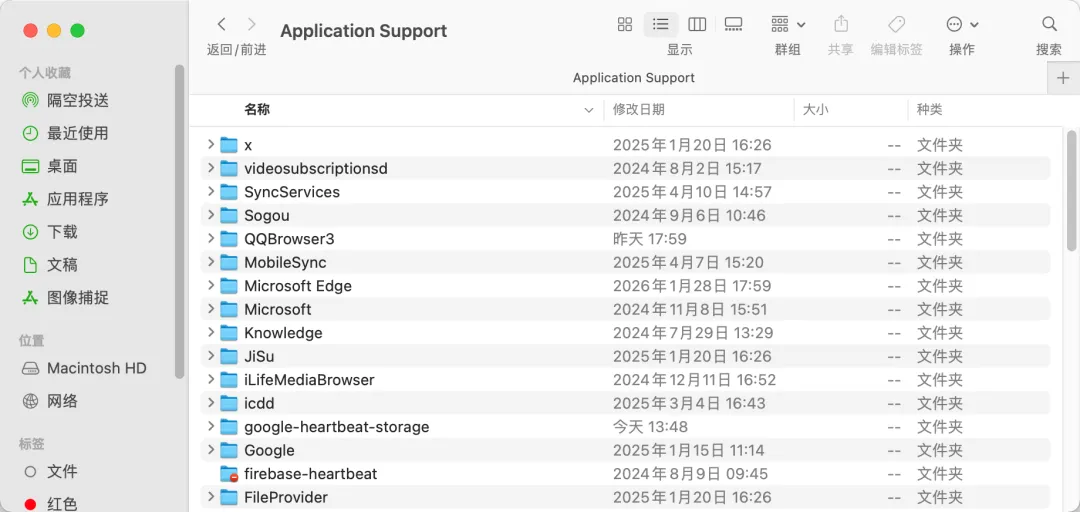
Task: Switch to icon grid view
Action: (625, 24)
